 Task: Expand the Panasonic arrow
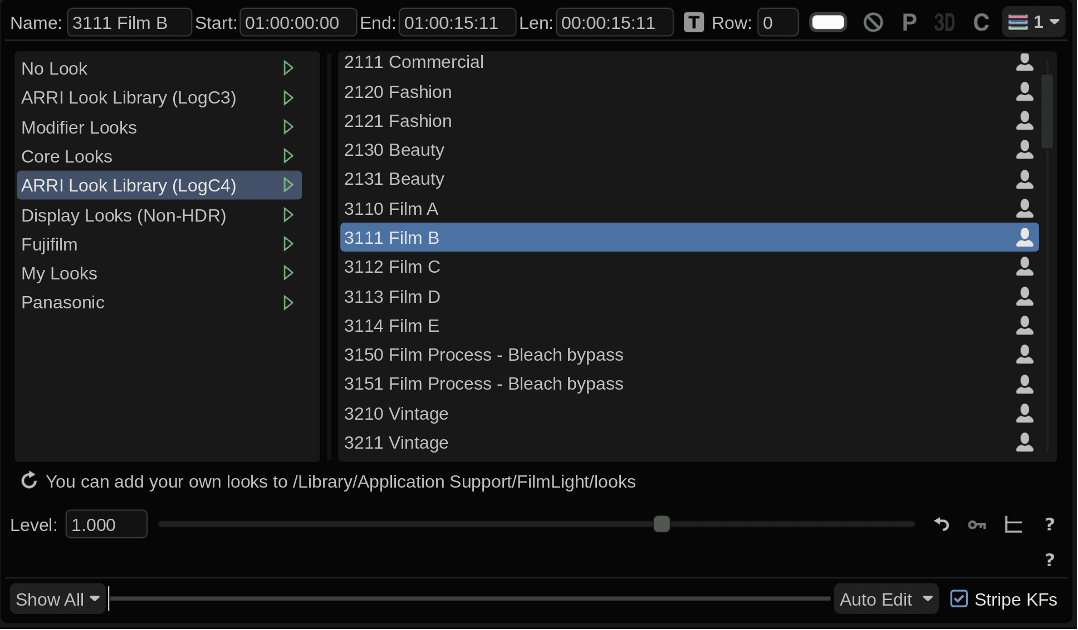[288, 303]
